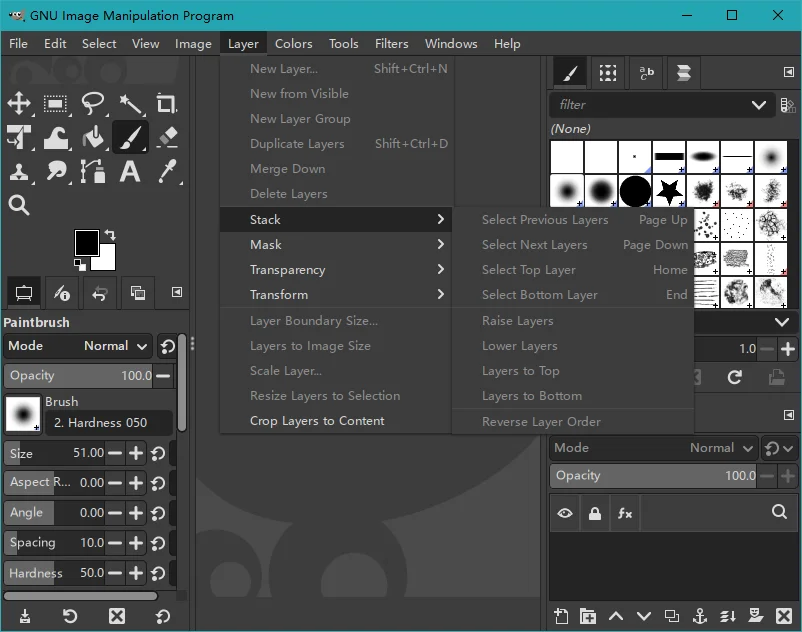
Task: Toggle layer effects fx icon
Action: [625, 513]
